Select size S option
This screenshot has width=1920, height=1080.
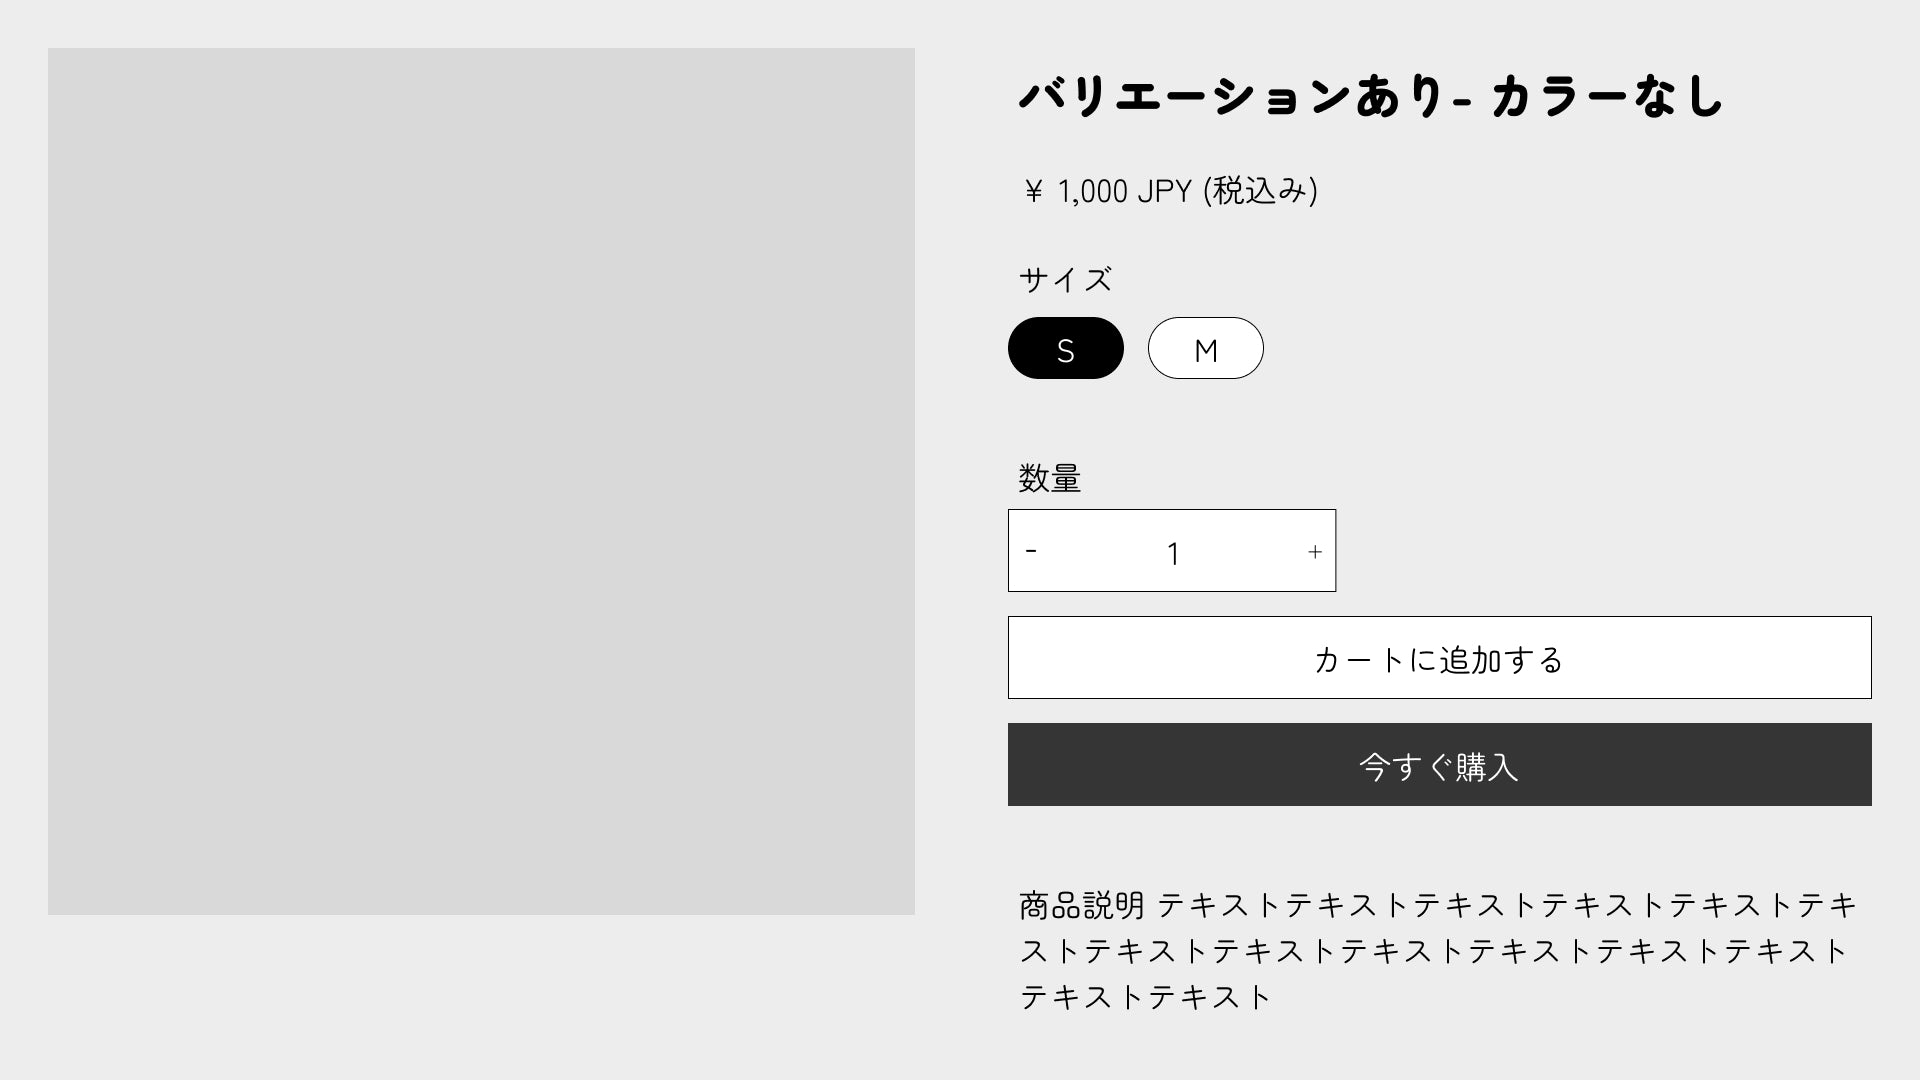coord(1065,349)
